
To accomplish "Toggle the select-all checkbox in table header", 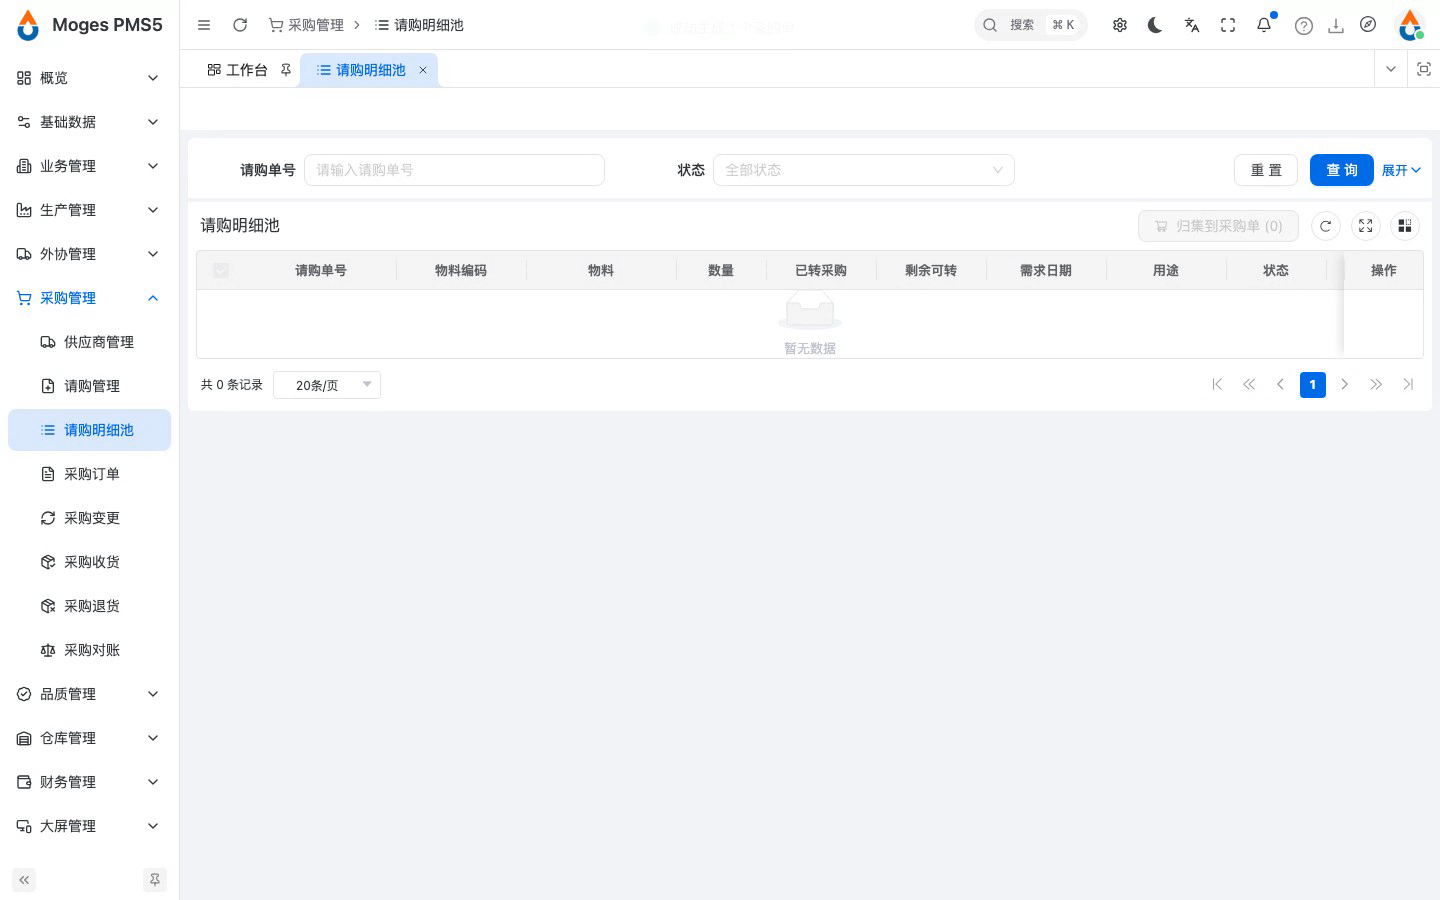I will click(x=221, y=270).
